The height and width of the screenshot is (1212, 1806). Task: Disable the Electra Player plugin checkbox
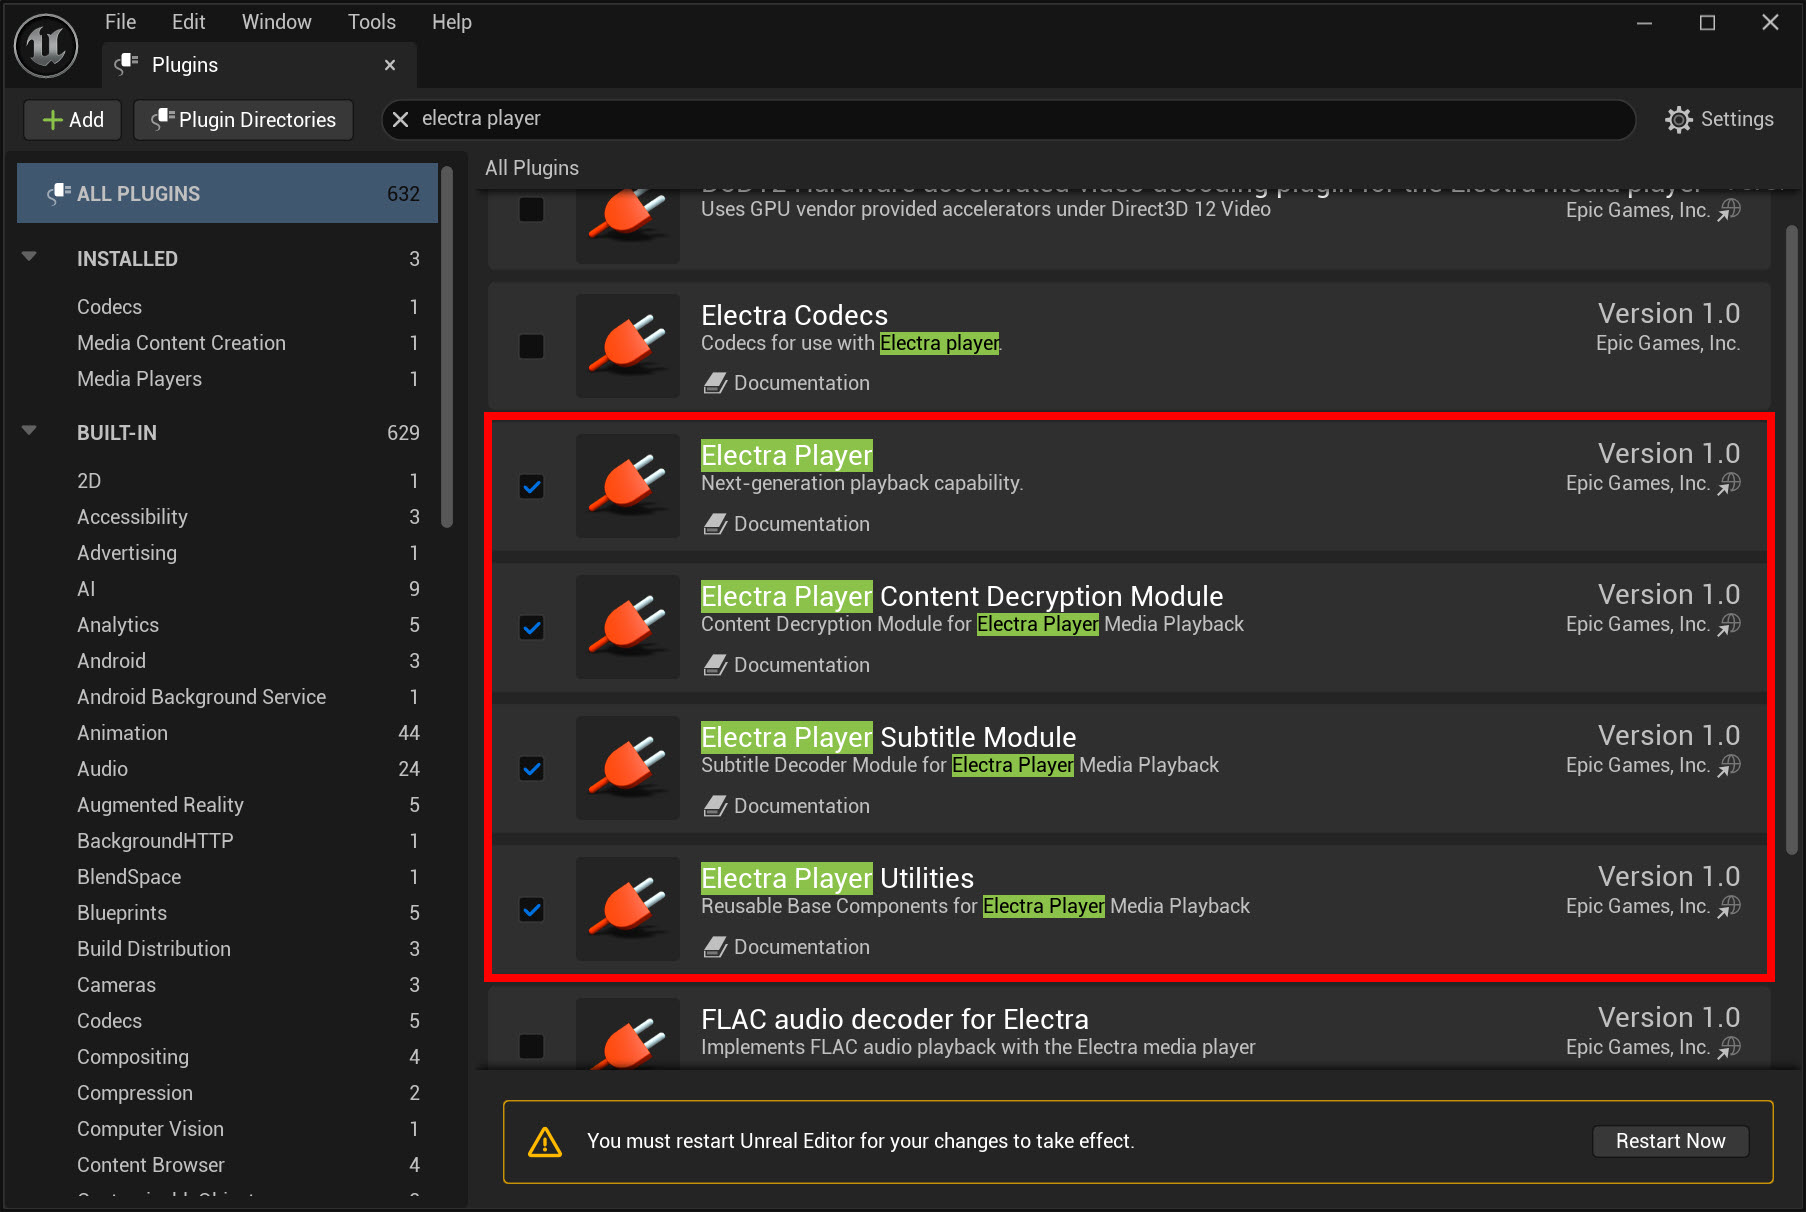click(x=532, y=487)
